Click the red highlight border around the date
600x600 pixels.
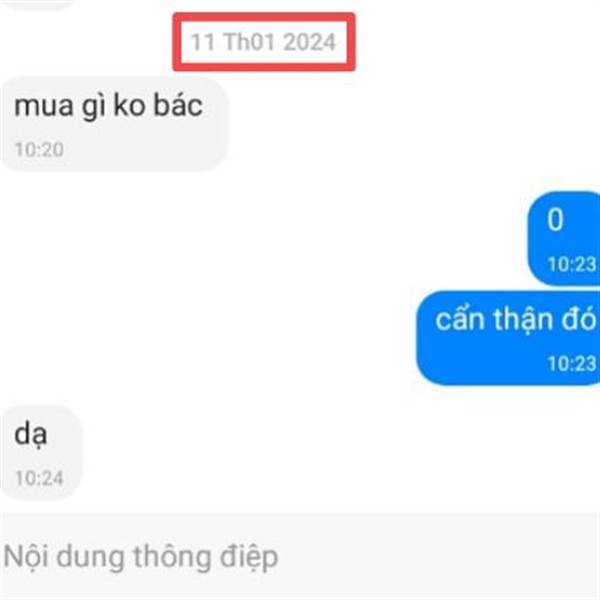(x=264, y=16)
